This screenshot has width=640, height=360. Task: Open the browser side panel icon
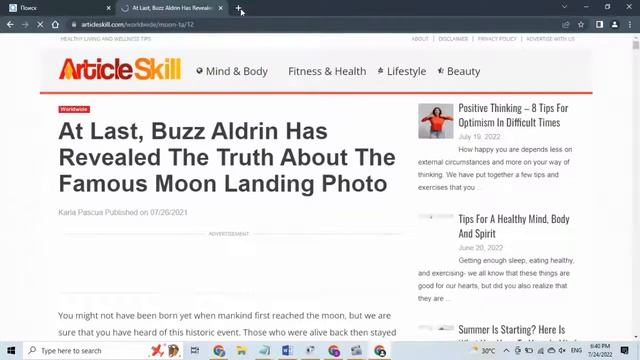coord(599,24)
